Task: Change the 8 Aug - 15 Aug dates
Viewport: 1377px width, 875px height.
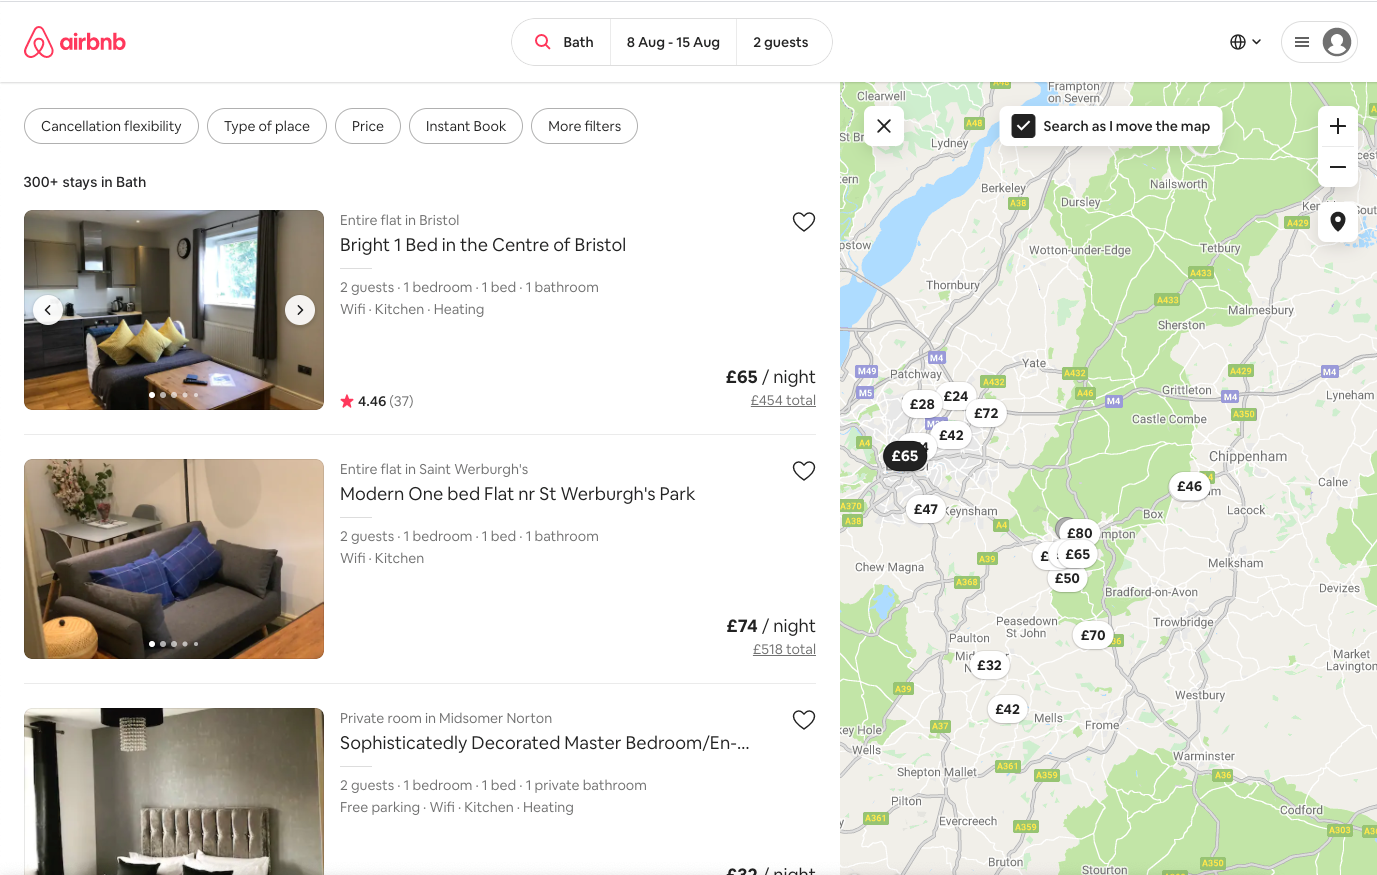Action: [673, 42]
